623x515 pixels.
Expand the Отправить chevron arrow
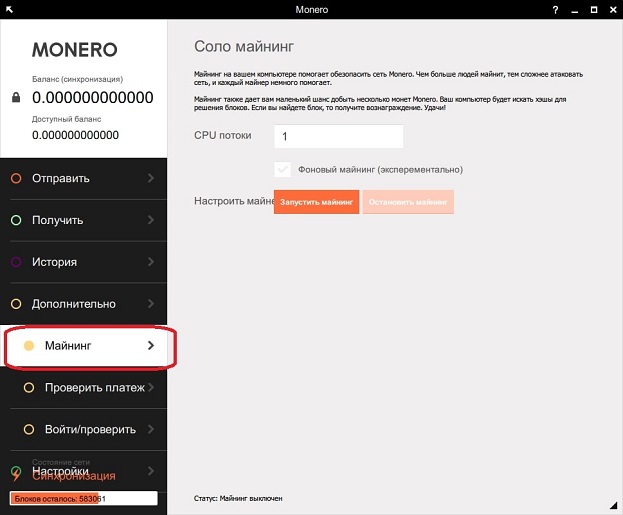151,178
